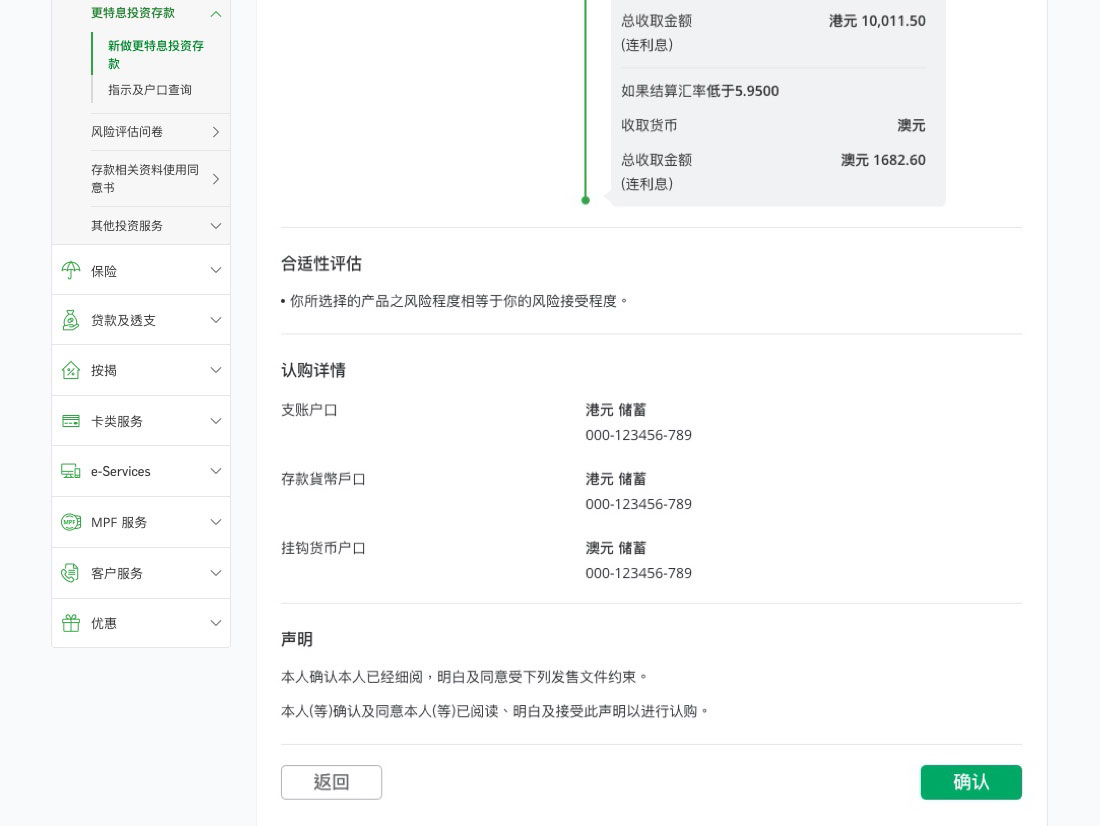Click the house percent icon beside 按揭

71,370
